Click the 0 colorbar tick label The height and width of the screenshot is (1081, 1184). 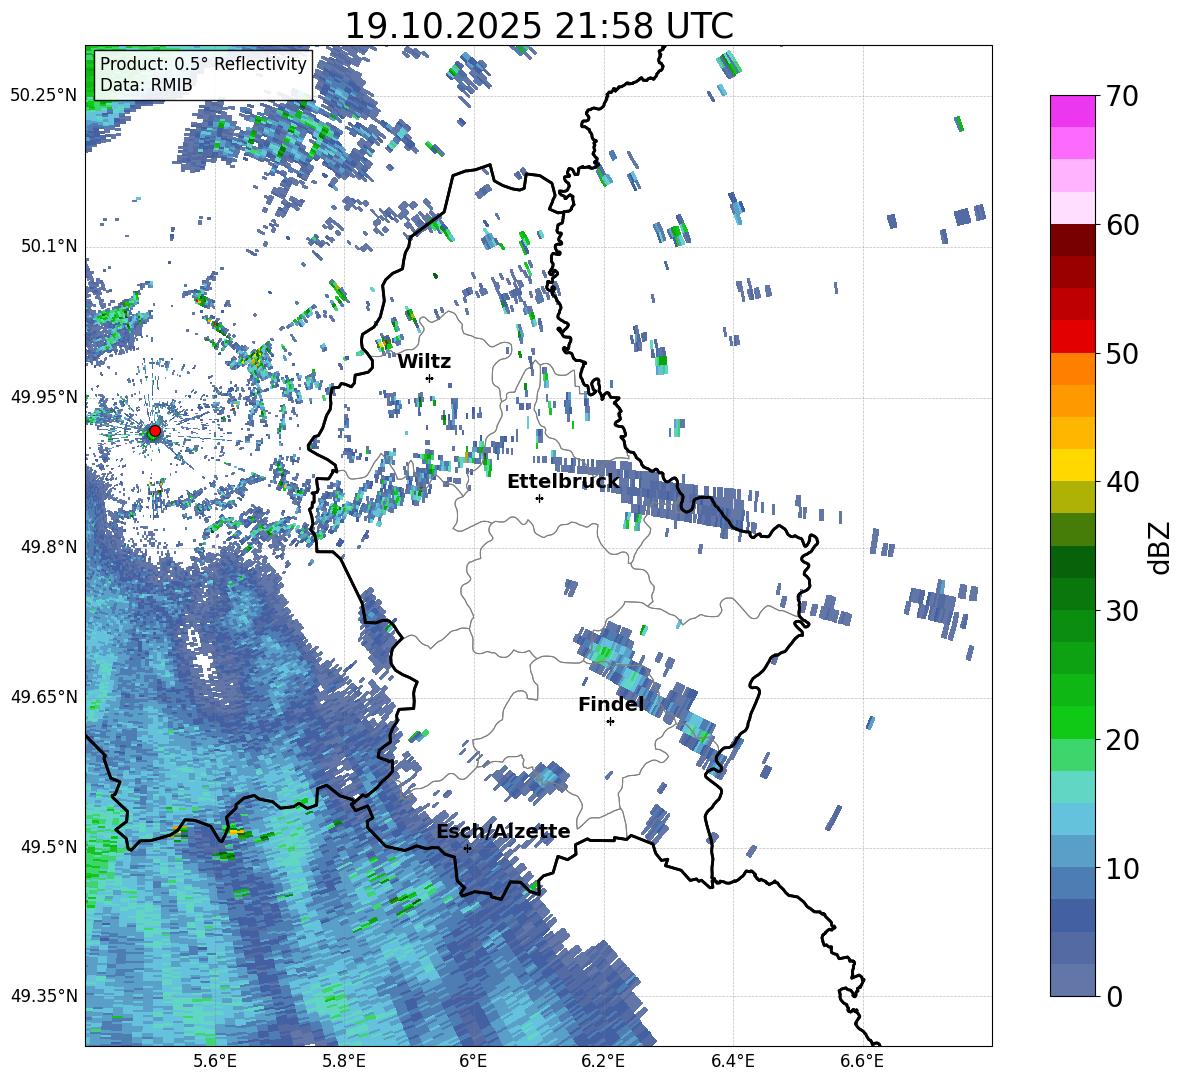1114,997
